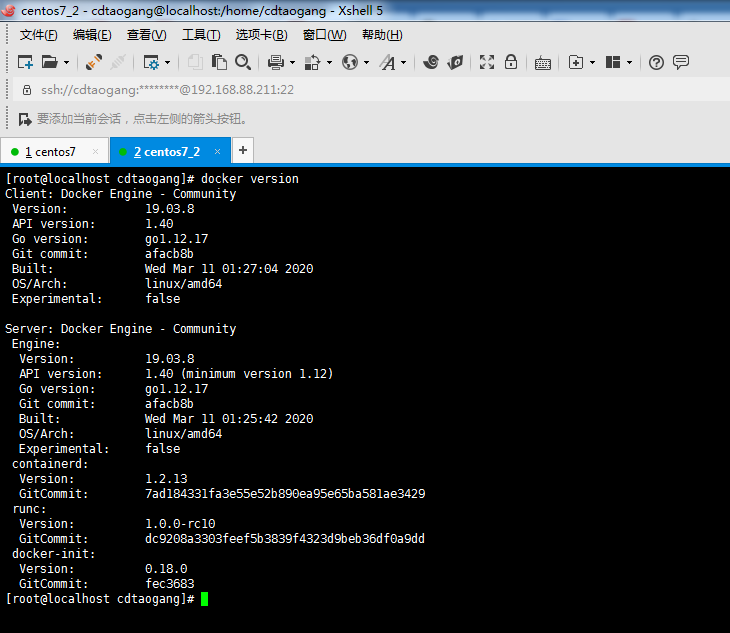Click the runc version '1.0.0-rc10'
Screen dimensions: 730x633
pos(180,524)
